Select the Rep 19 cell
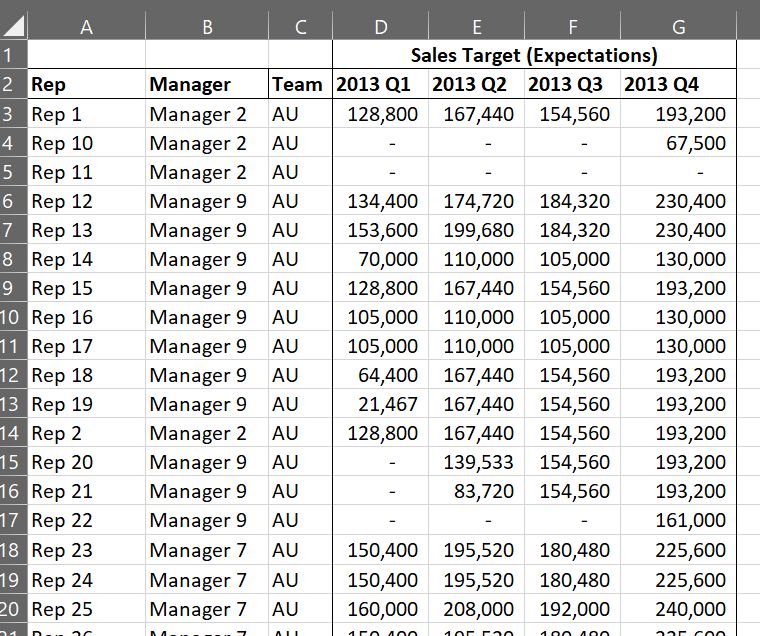Screen dimensions: 760x636 click(x=86, y=404)
